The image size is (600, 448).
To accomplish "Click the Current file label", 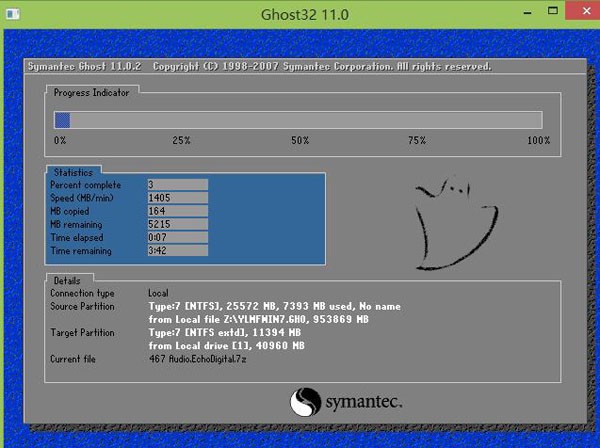I will coord(73,359).
